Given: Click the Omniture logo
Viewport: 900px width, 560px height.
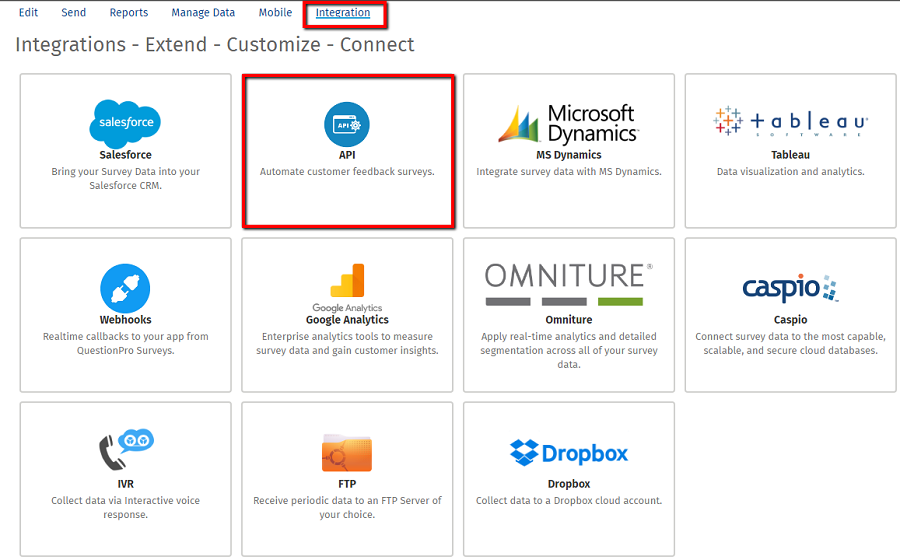Looking at the screenshot, I should click(x=569, y=285).
